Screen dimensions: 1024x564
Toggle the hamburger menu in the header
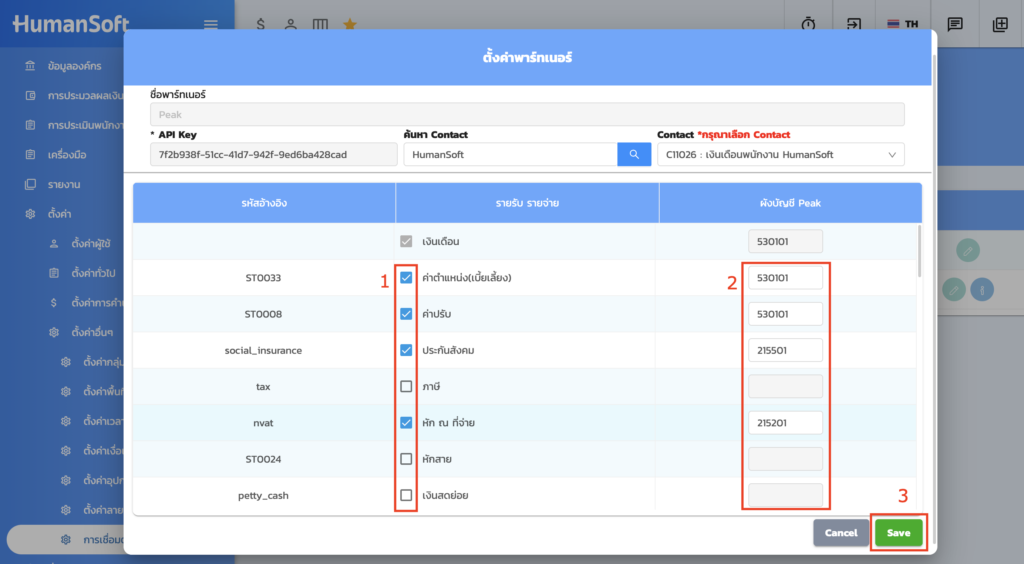[x=210, y=25]
